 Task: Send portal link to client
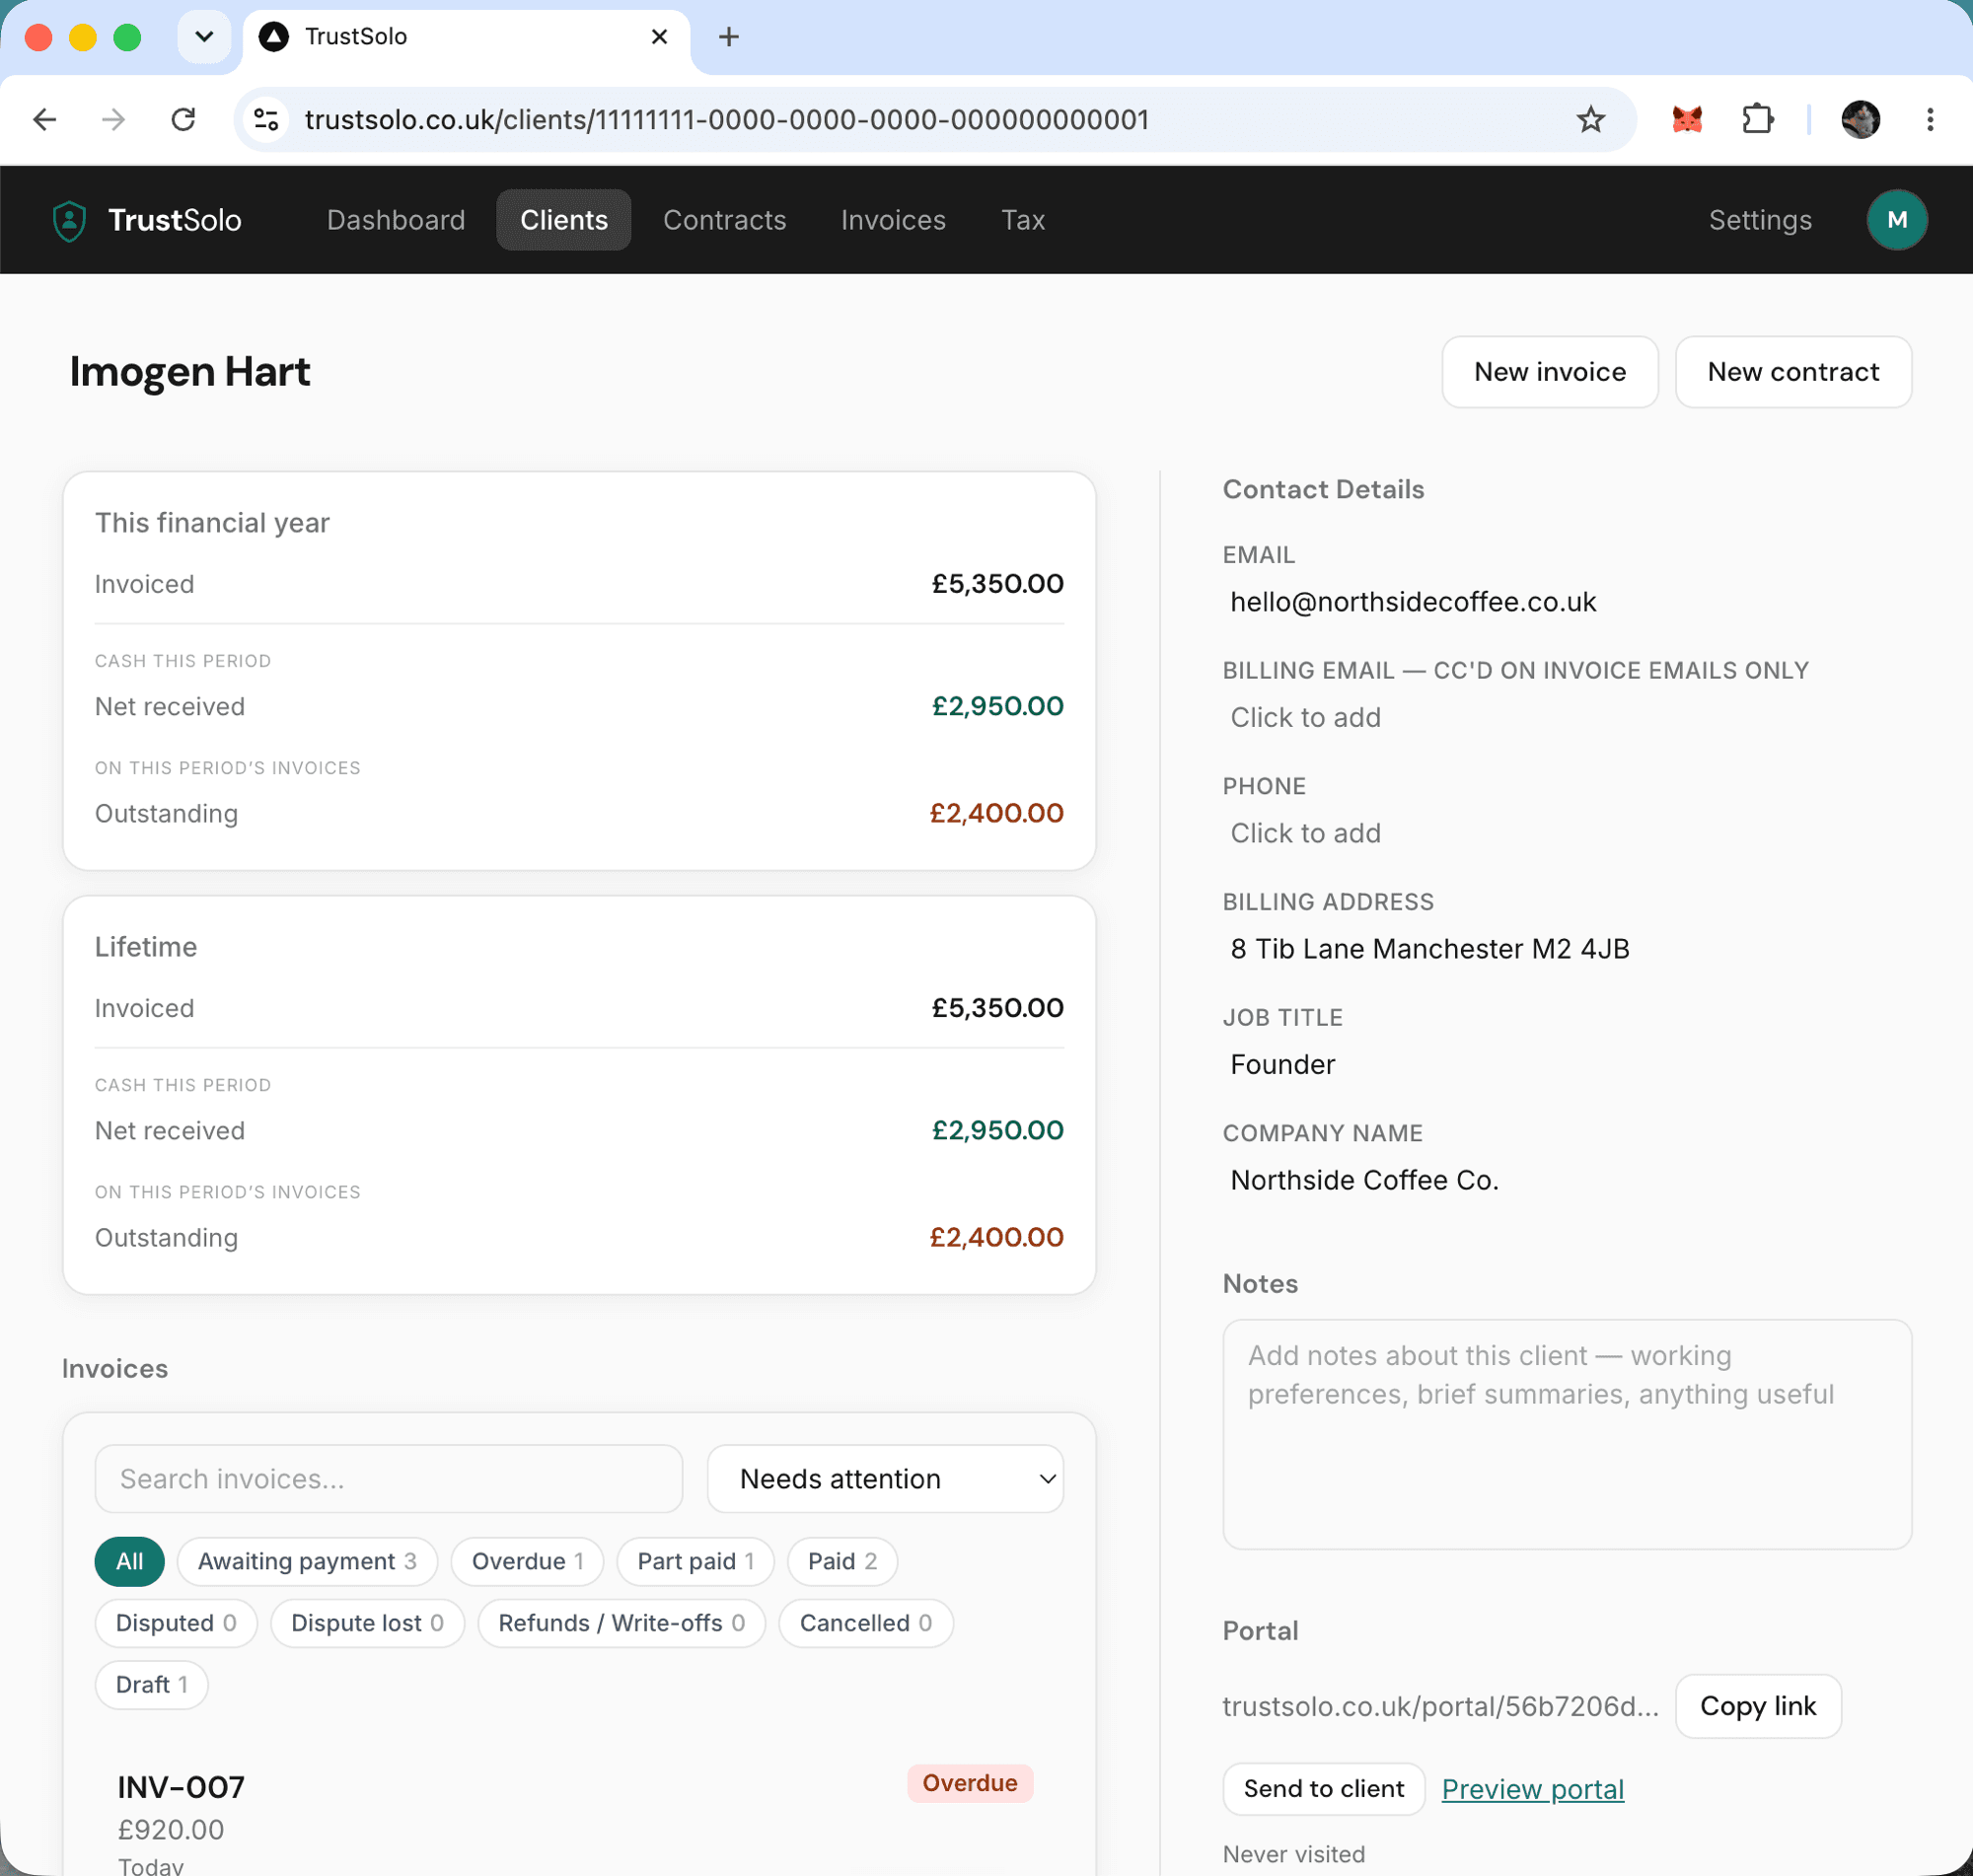(x=1323, y=1789)
